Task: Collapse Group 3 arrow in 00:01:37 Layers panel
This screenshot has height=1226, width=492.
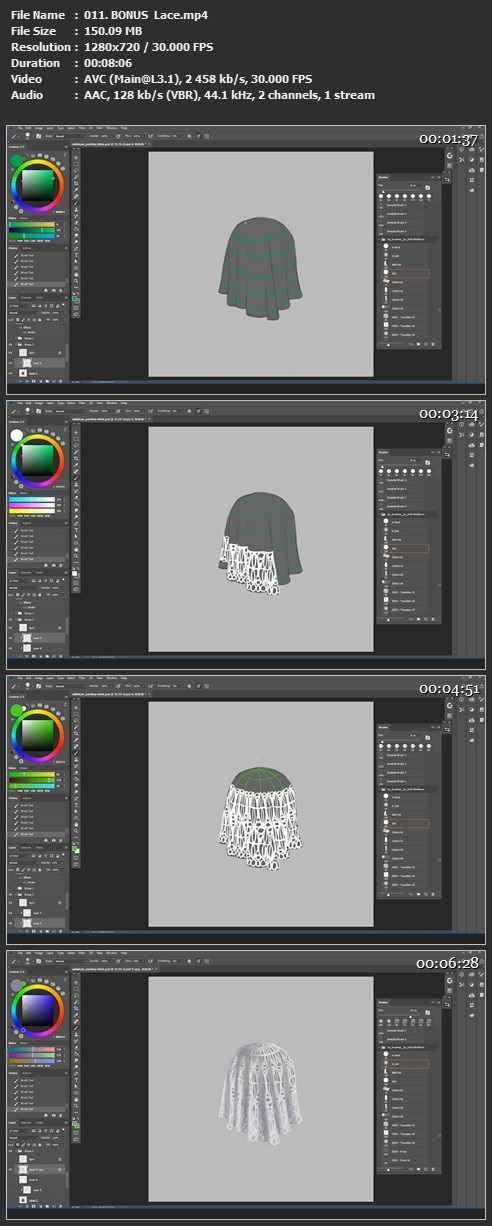Action: 15,345
